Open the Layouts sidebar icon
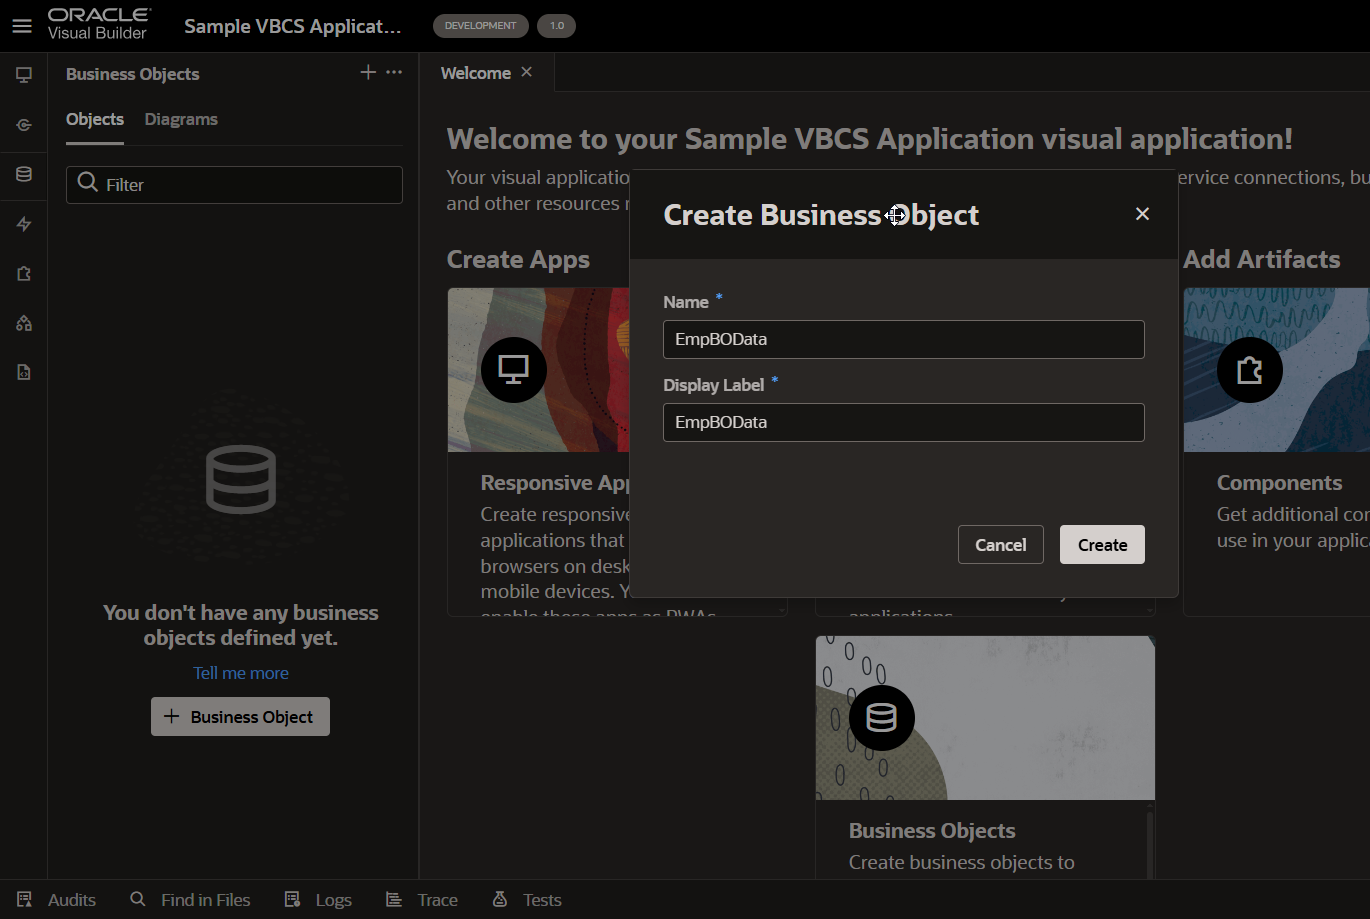The height and width of the screenshot is (919, 1370). [24, 323]
